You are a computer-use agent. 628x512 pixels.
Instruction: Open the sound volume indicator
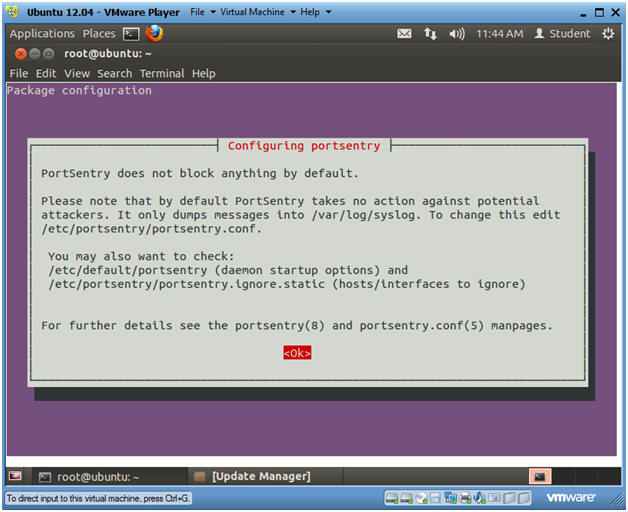(x=457, y=34)
